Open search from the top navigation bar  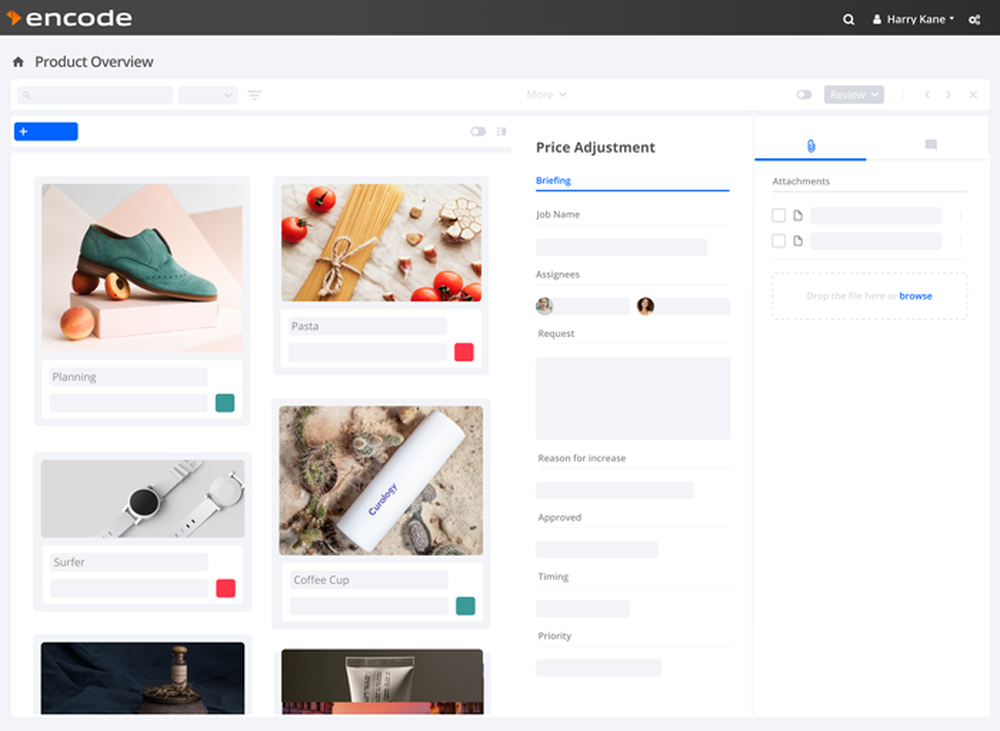(x=848, y=18)
